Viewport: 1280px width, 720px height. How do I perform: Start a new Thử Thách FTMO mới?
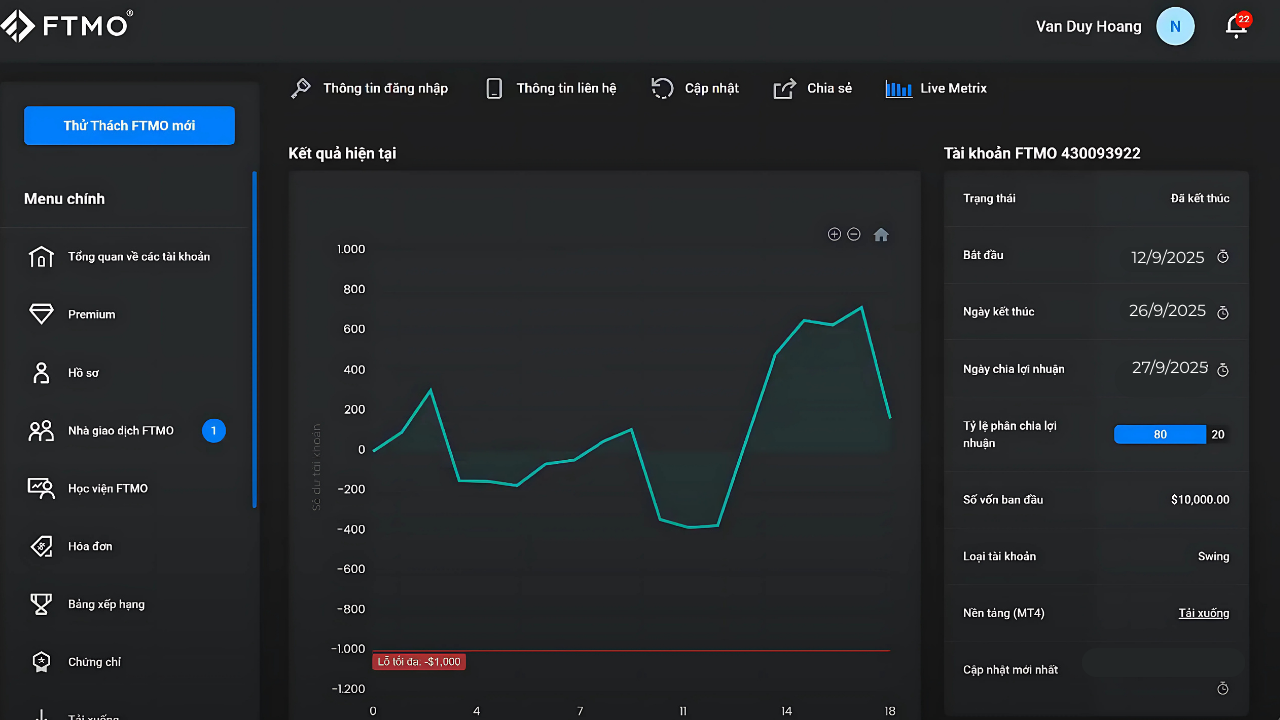pyautogui.click(x=129, y=126)
